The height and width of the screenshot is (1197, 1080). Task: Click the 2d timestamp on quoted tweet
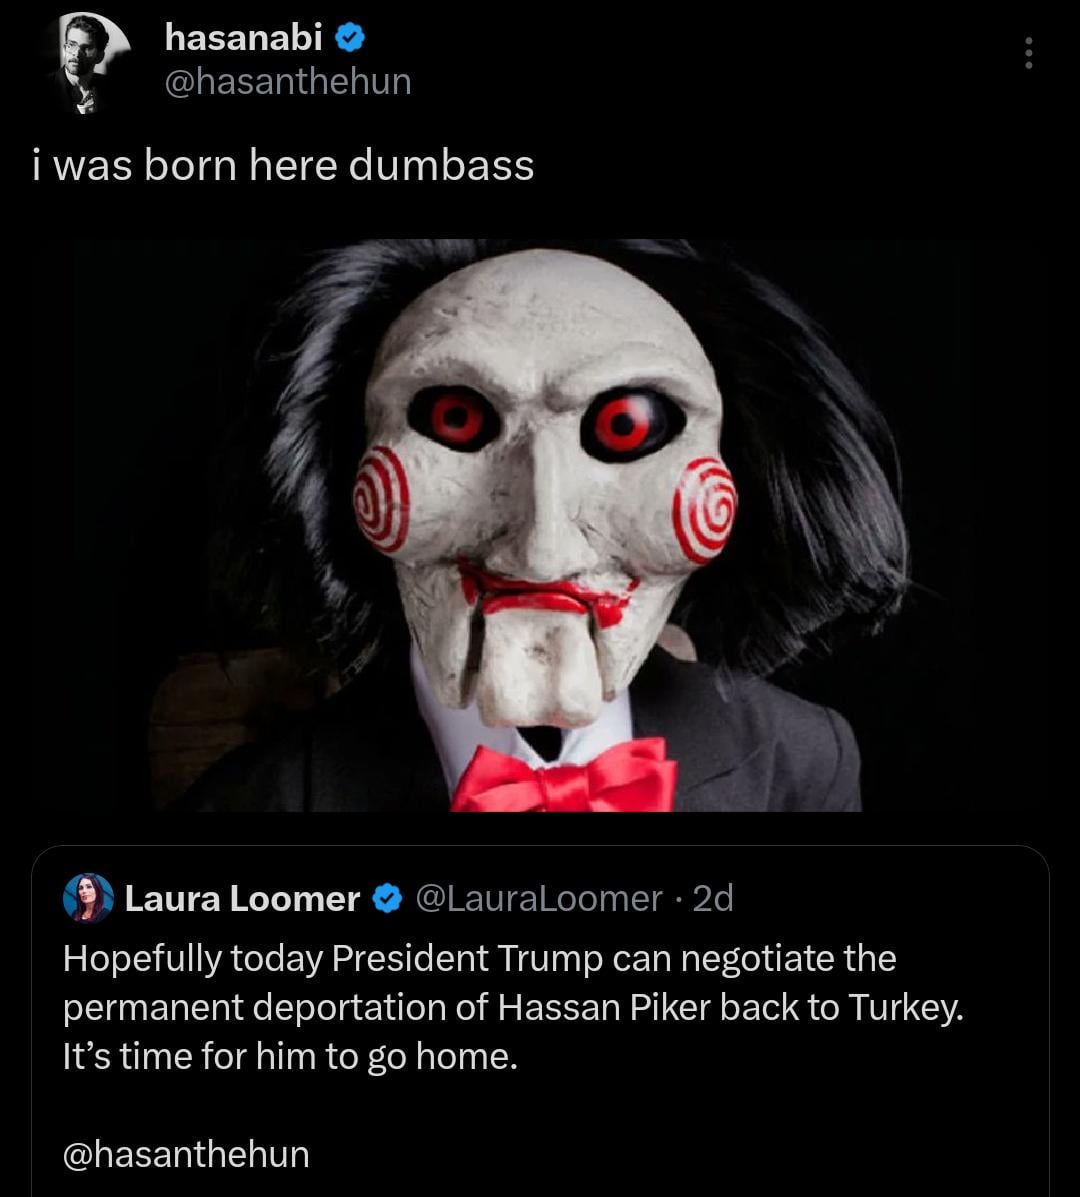[713, 899]
